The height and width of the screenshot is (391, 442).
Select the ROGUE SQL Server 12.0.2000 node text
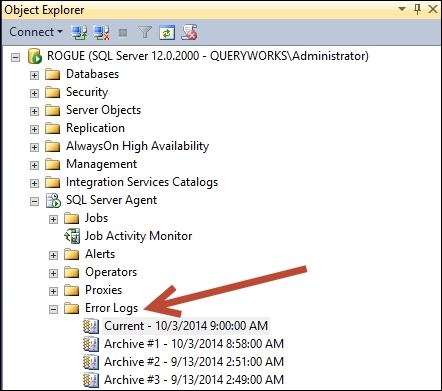pos(208,56)
